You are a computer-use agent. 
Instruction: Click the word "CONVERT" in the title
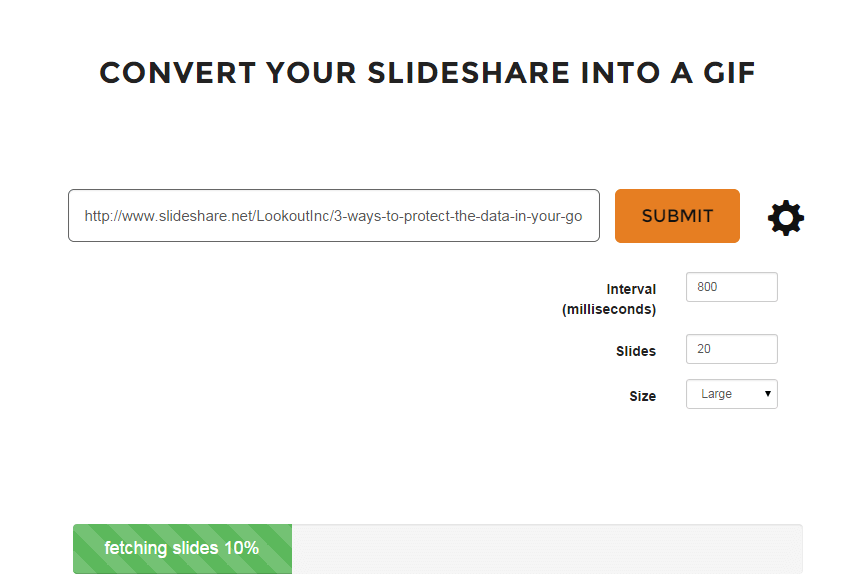[x=178, y=73]
